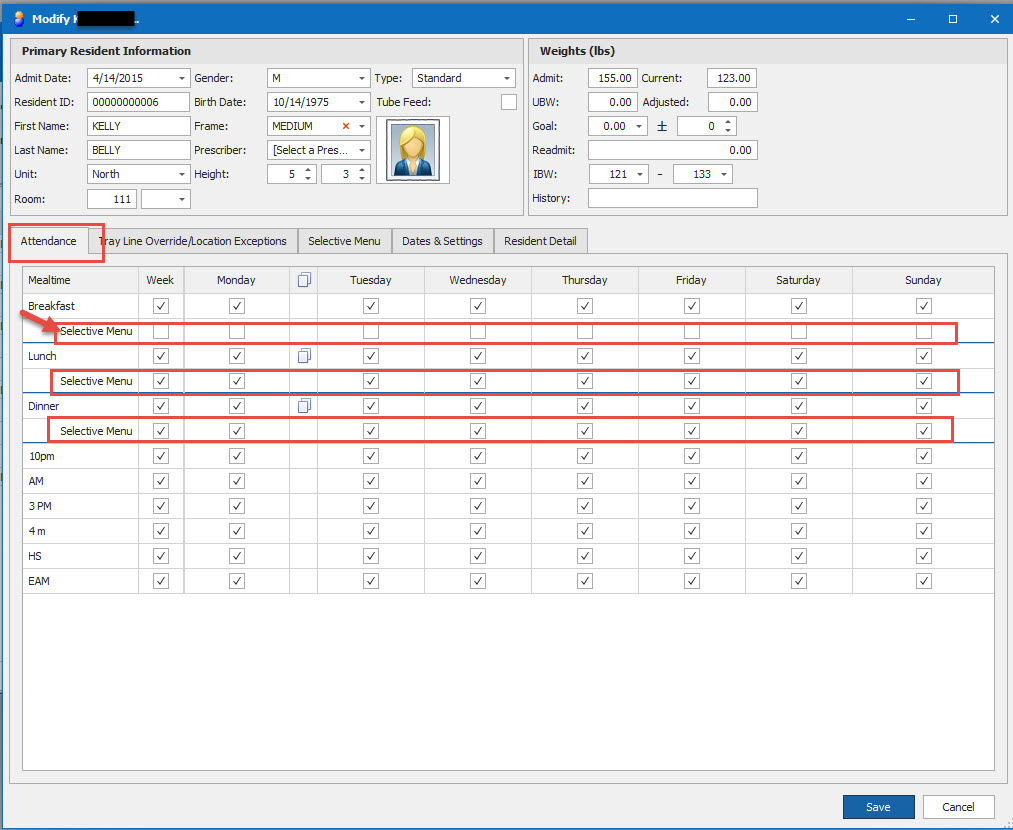Open the IBW lower value dropdown
This screenshot has width=1013, height=830.
pyautogui.click(x=640, y=174)
